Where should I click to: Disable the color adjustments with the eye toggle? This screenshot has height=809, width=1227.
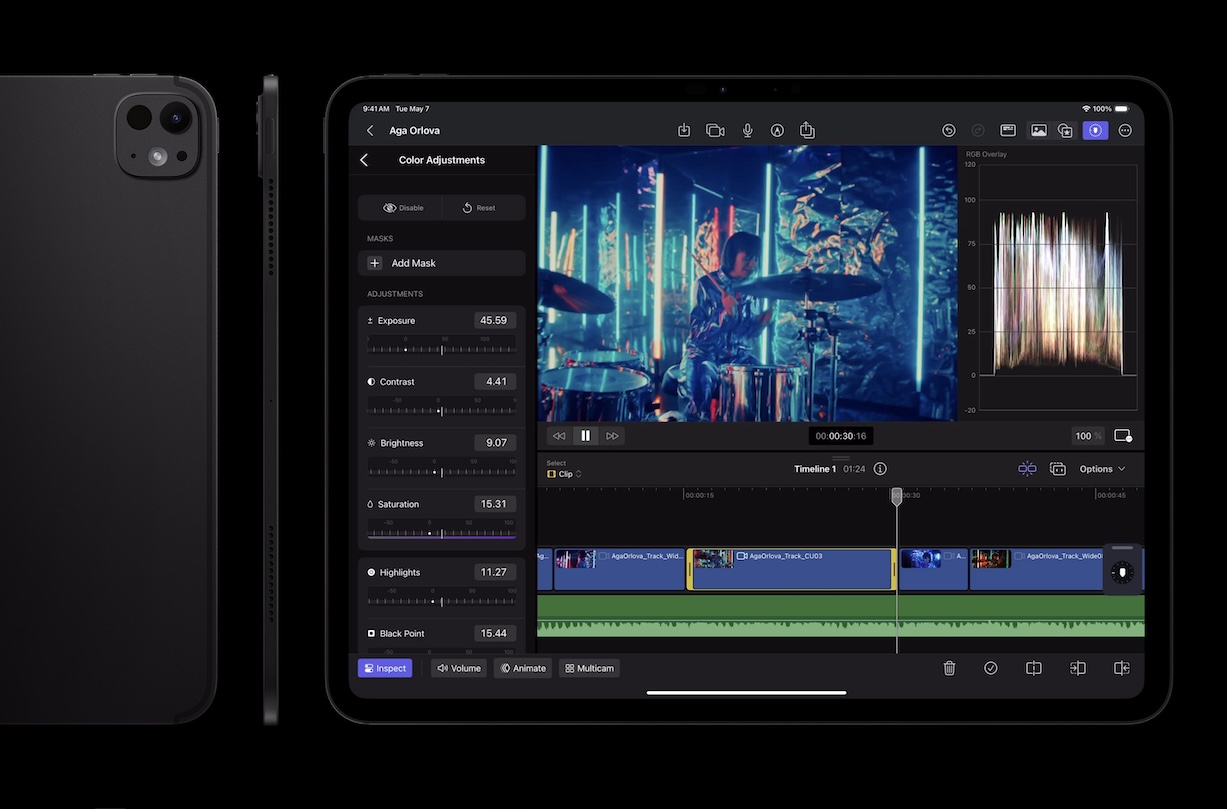pos(400,207)
